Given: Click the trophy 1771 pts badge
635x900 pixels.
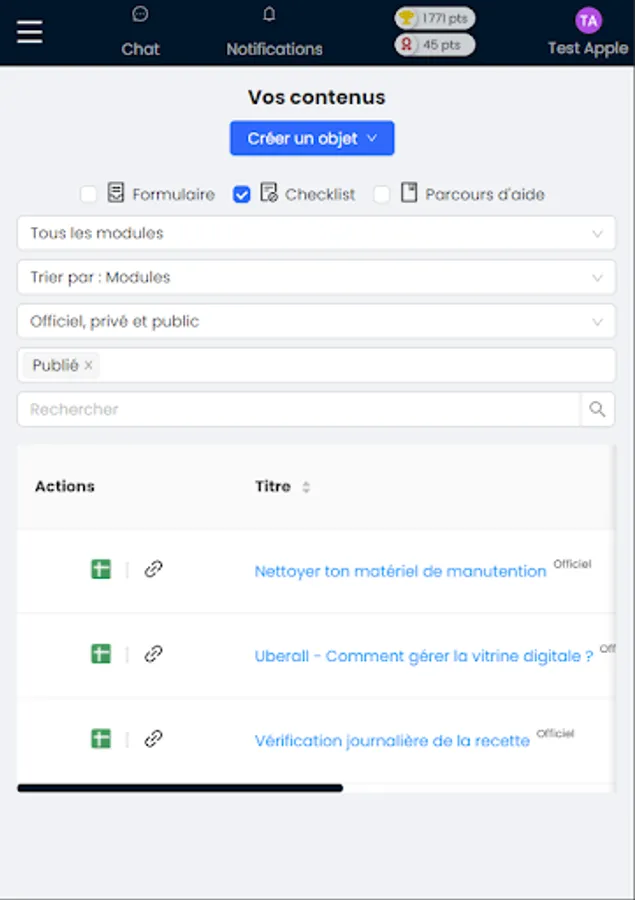Looking at the screenshot, I should (x=435, y=18).
